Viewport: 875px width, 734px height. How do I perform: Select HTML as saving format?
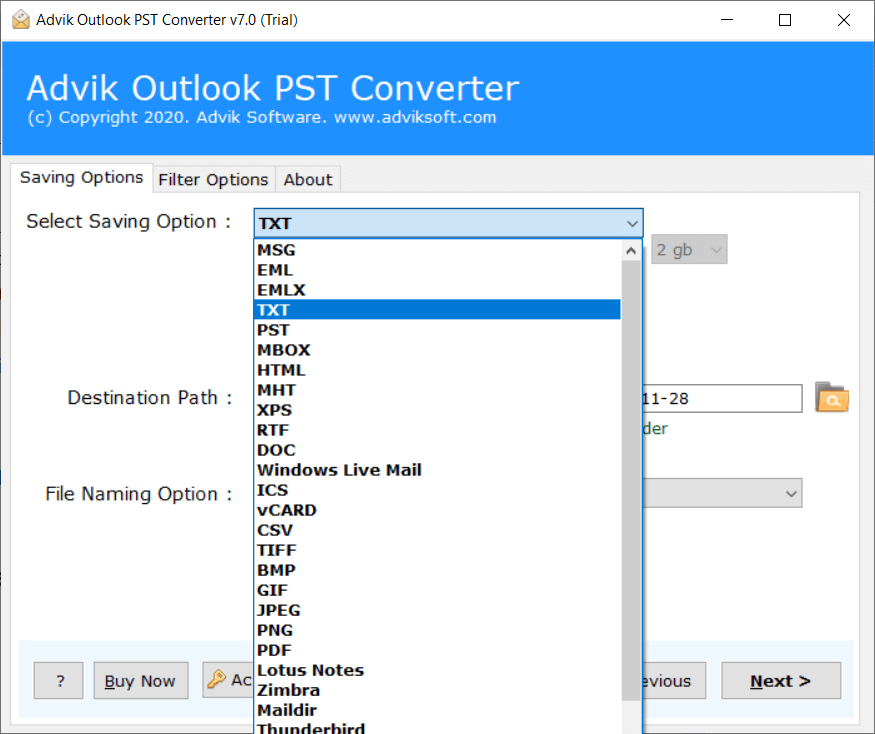437,370
